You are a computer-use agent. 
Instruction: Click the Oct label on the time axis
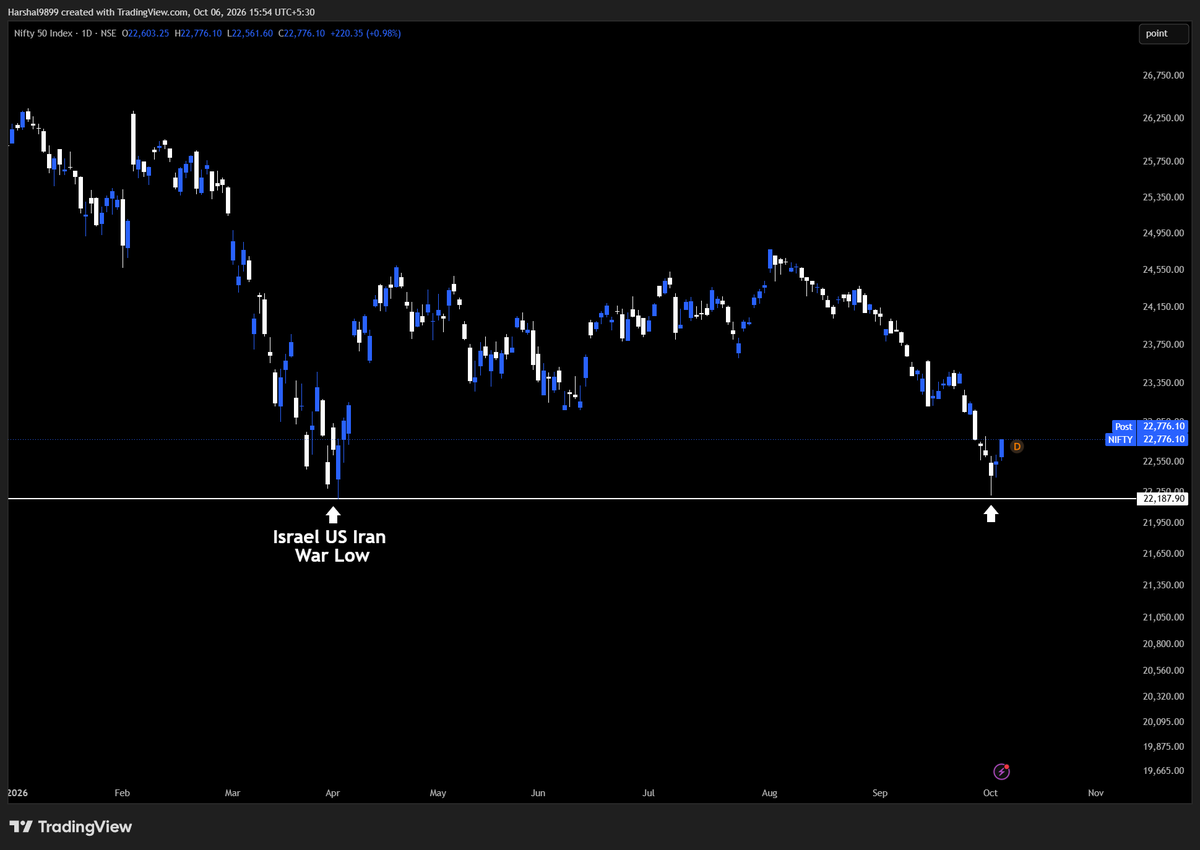click(990, 793)
